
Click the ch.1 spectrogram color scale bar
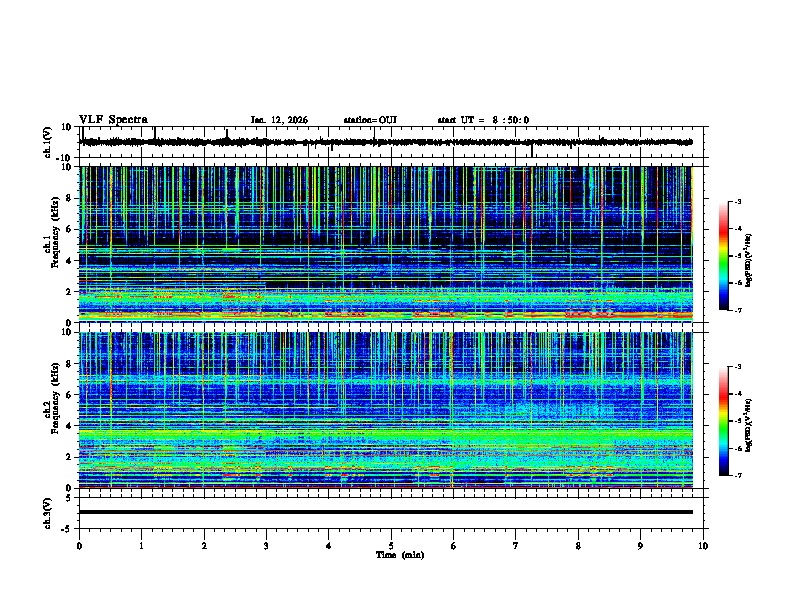(x=724, y=256)
